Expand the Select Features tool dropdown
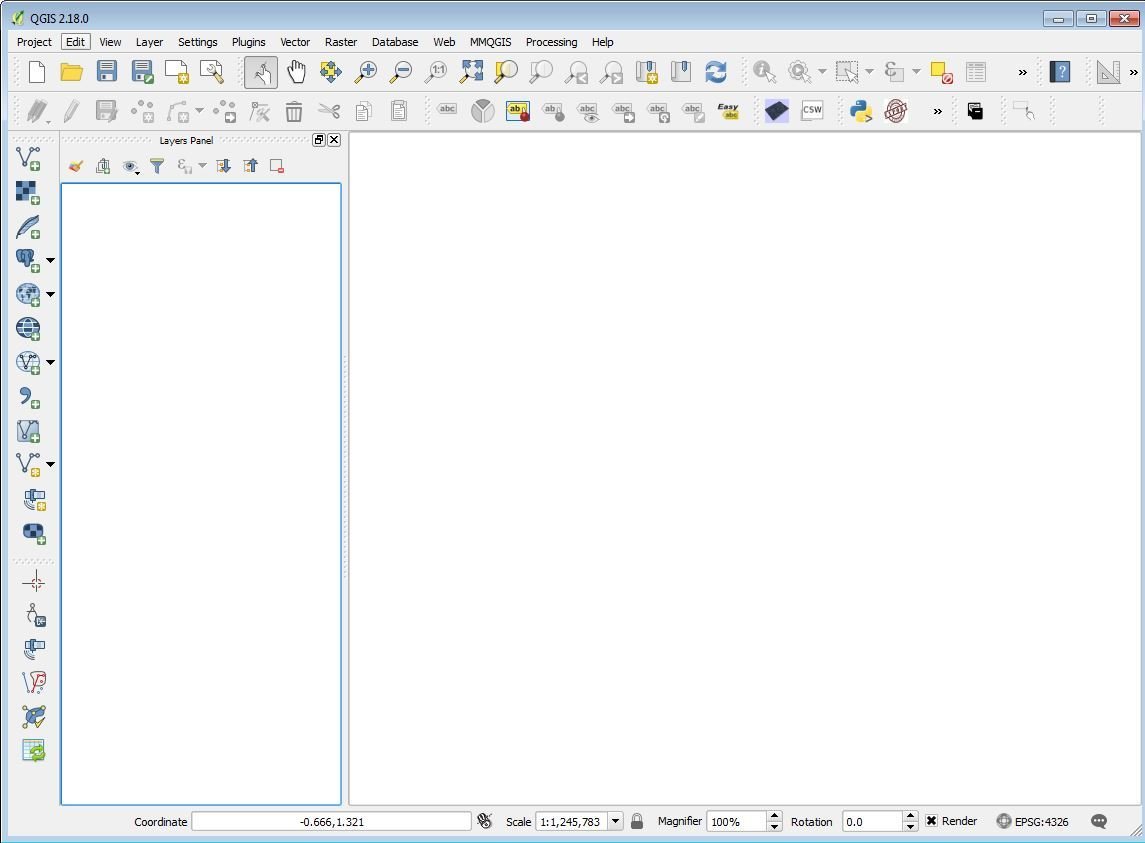 coord(869,72)
